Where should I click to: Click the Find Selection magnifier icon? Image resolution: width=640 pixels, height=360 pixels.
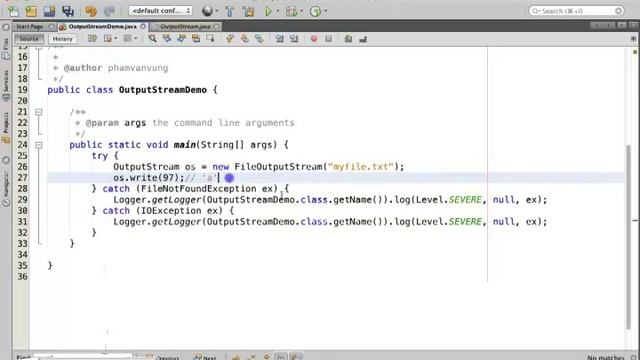(152, 39)
